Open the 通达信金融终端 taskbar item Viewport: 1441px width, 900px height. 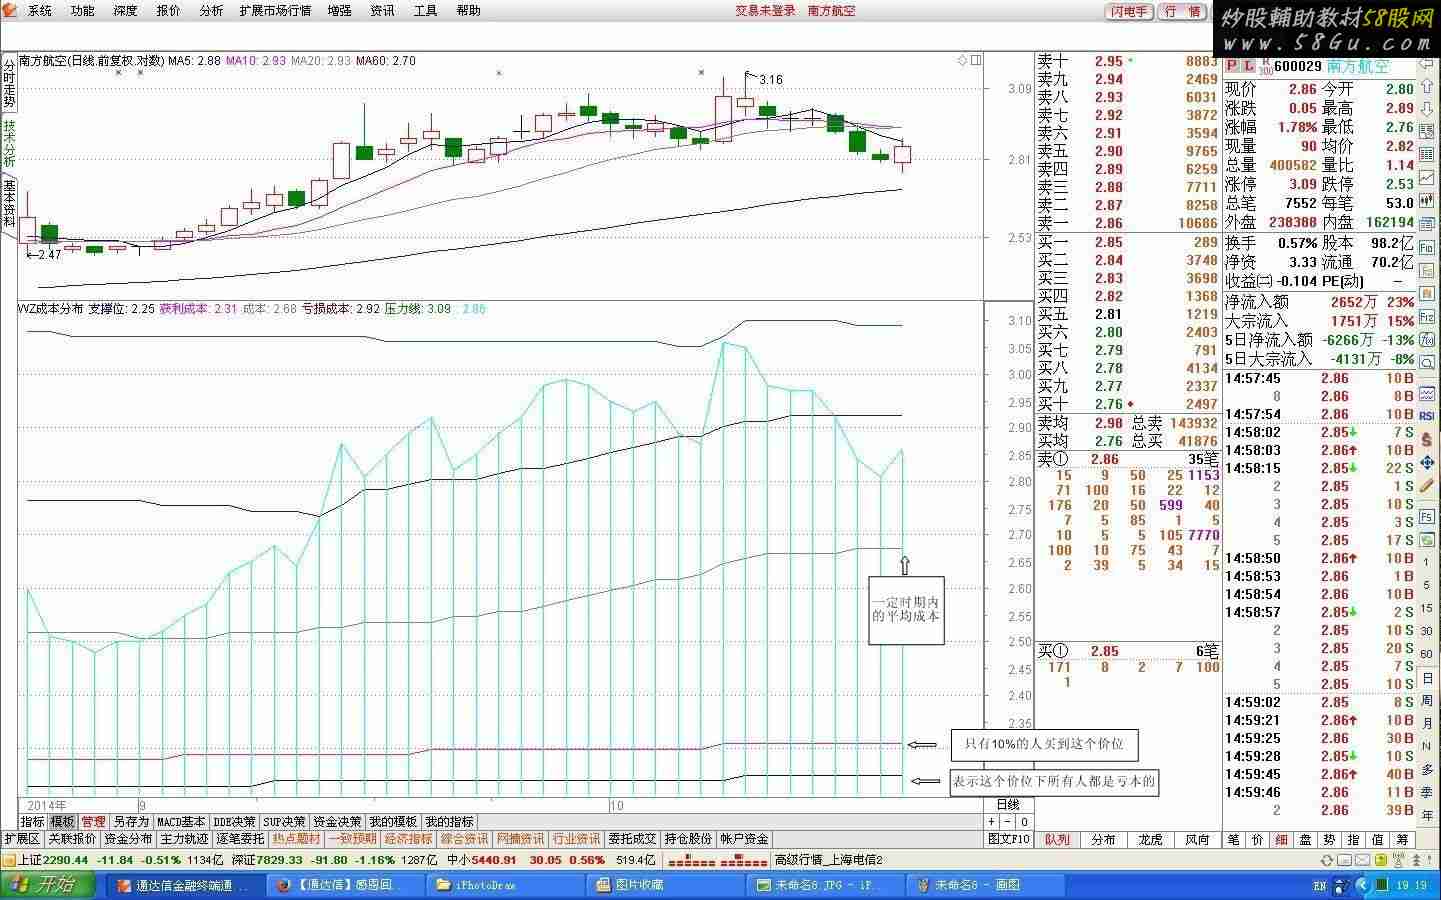pos(184,885)
